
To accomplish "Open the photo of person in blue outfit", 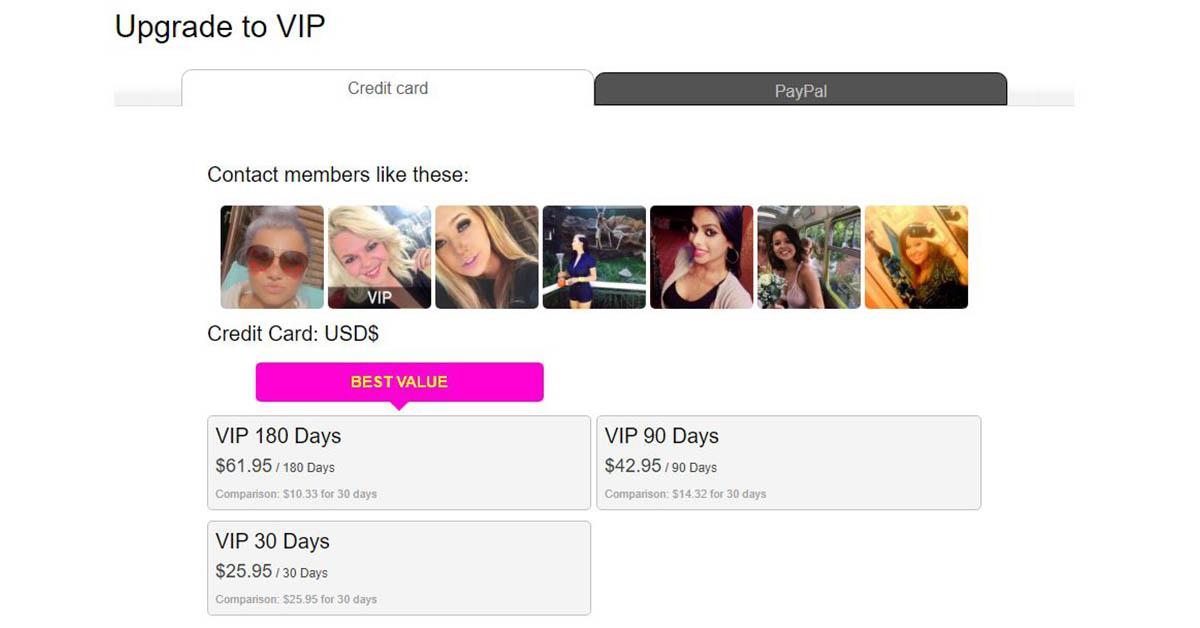I will pyautogui.click(x=594, y=257).
